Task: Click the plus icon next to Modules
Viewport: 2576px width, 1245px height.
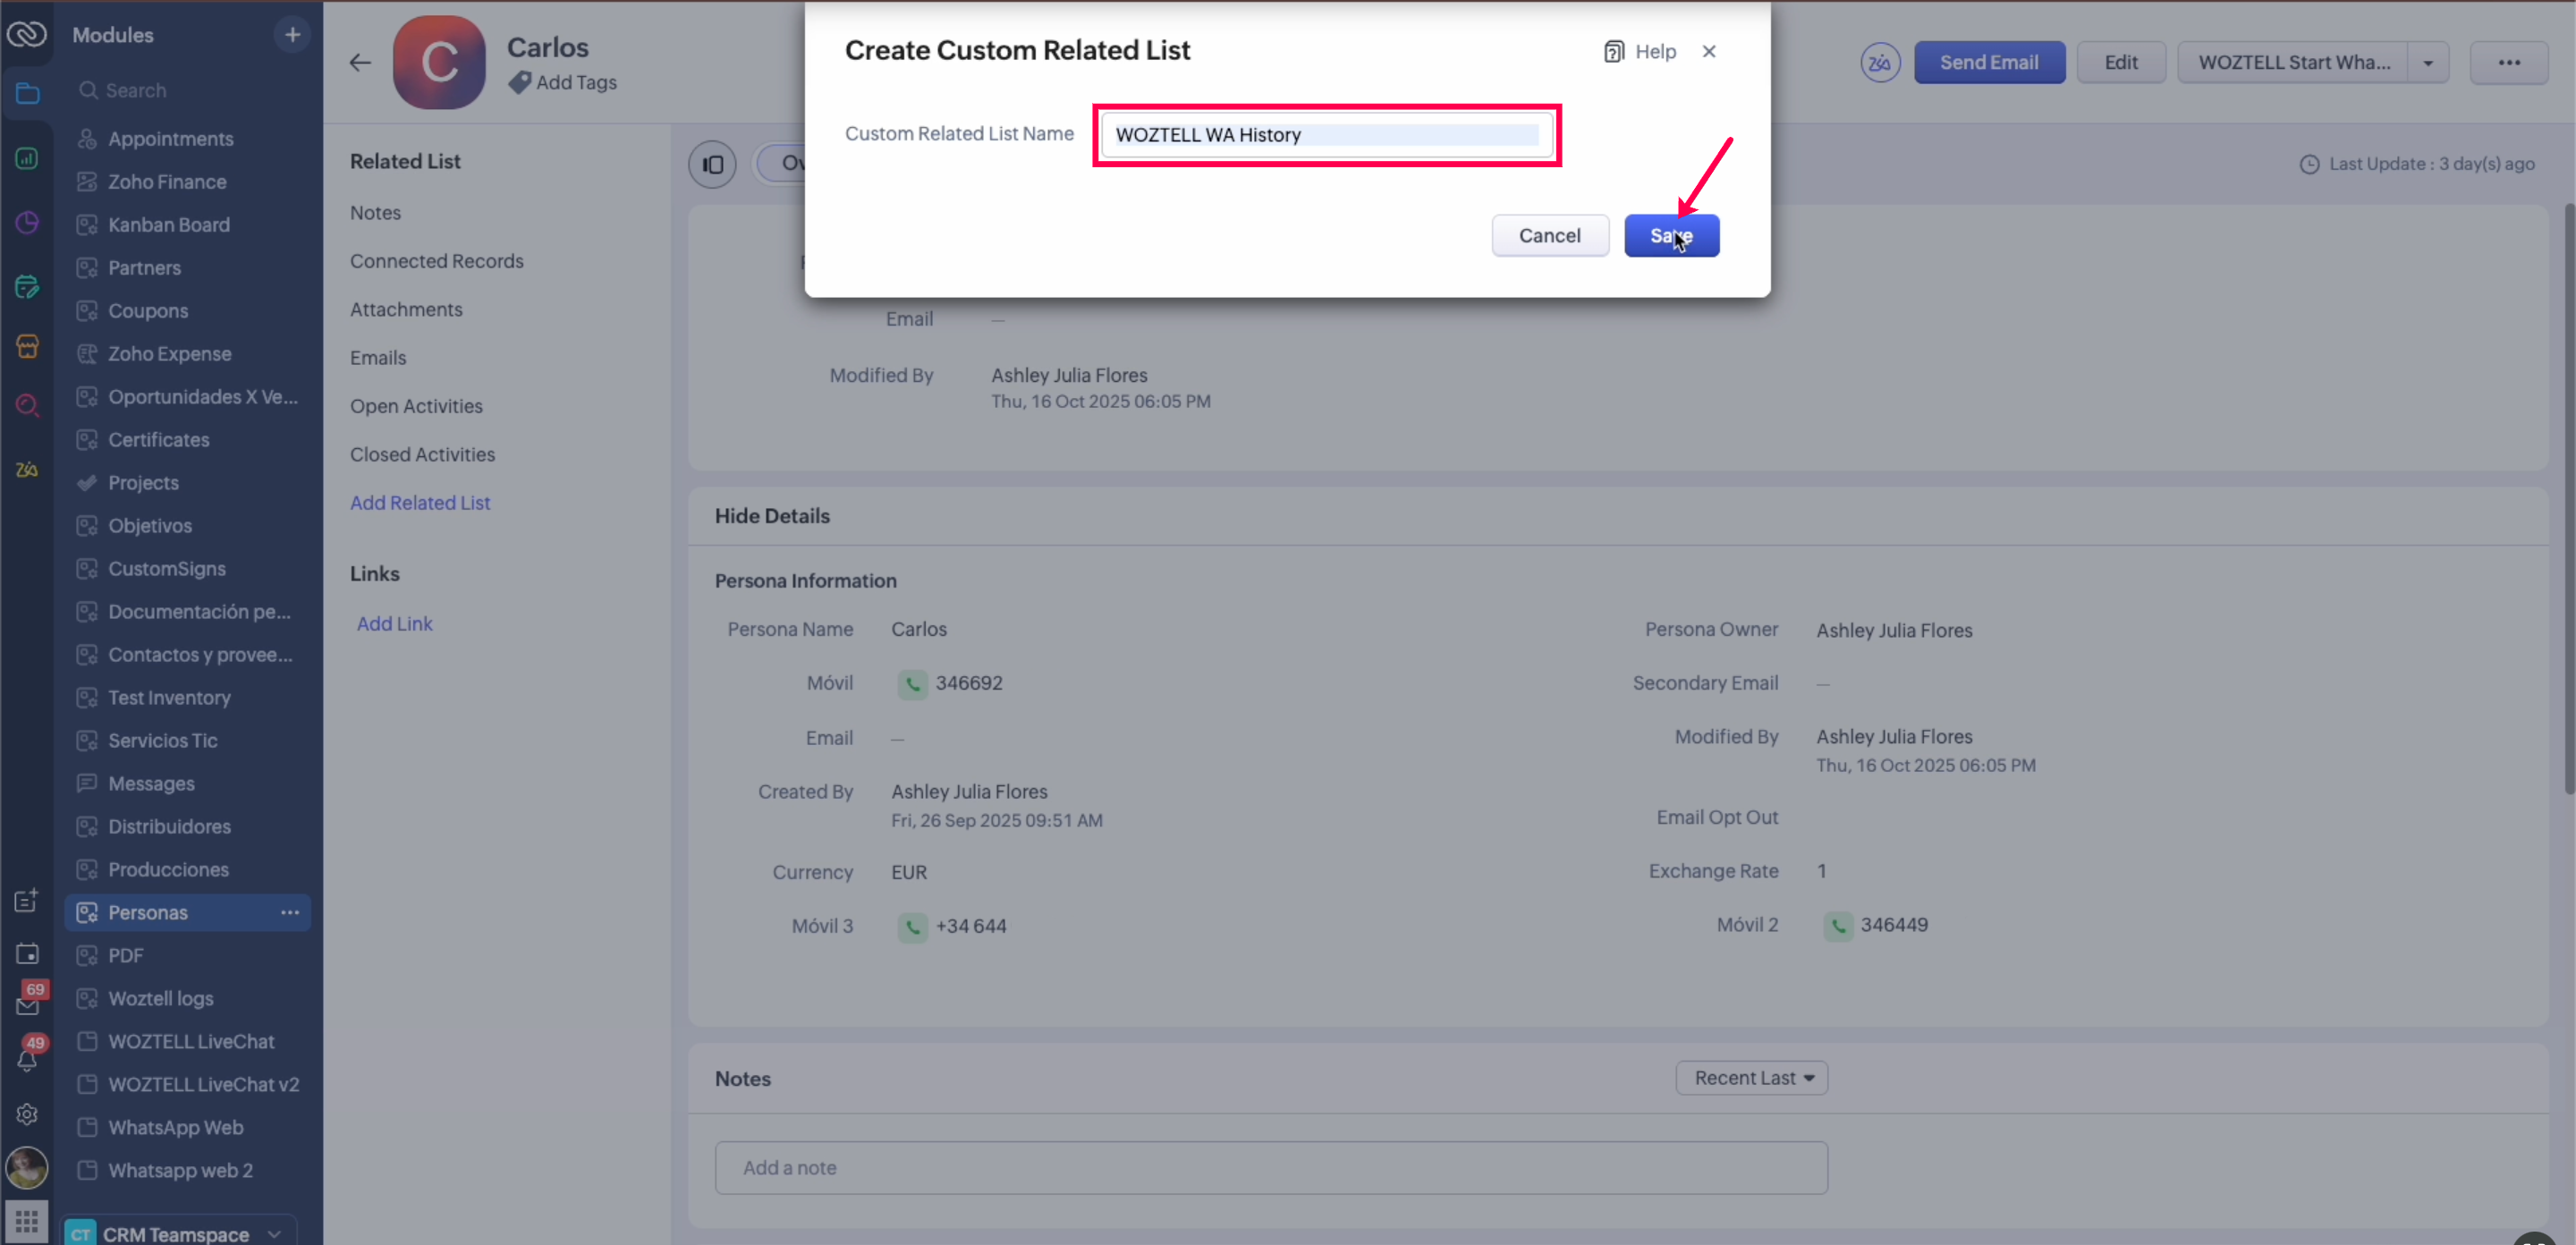Action: coord(292,35)
